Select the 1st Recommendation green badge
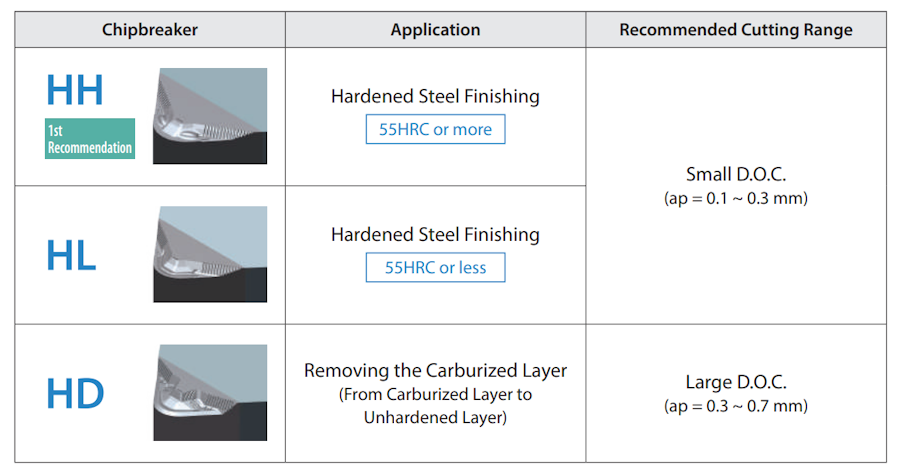Image resolution: width=900 pixels, height=475 pixels. (90, 139)
